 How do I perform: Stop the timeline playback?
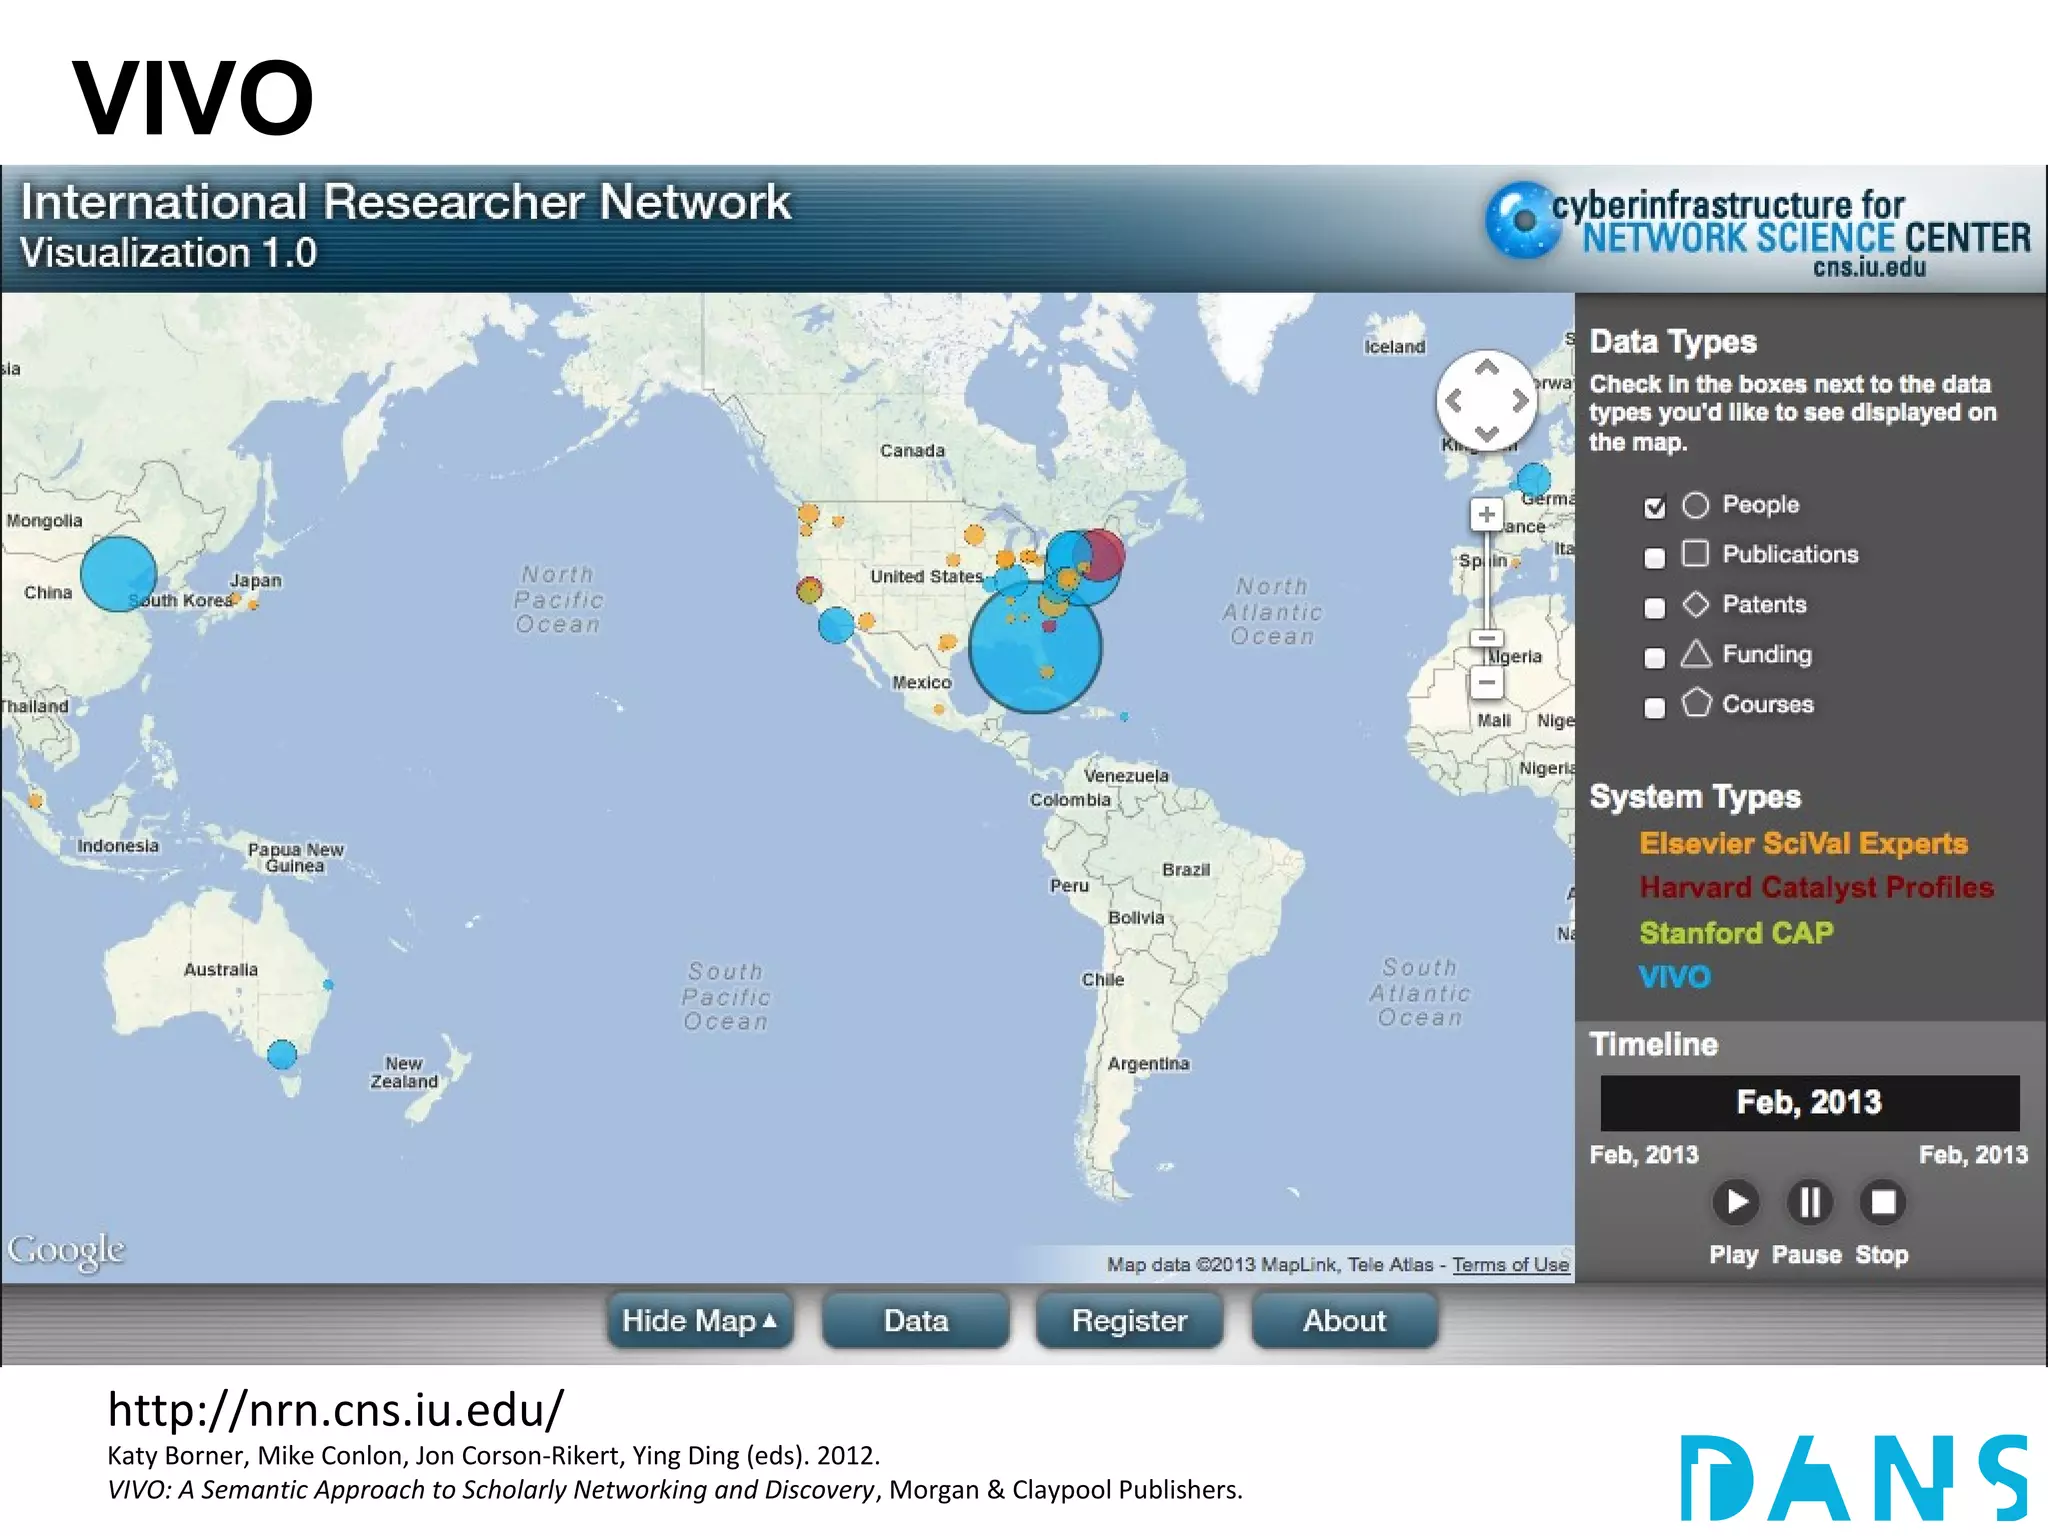pyautogui.click(x=1883, y=1202)
